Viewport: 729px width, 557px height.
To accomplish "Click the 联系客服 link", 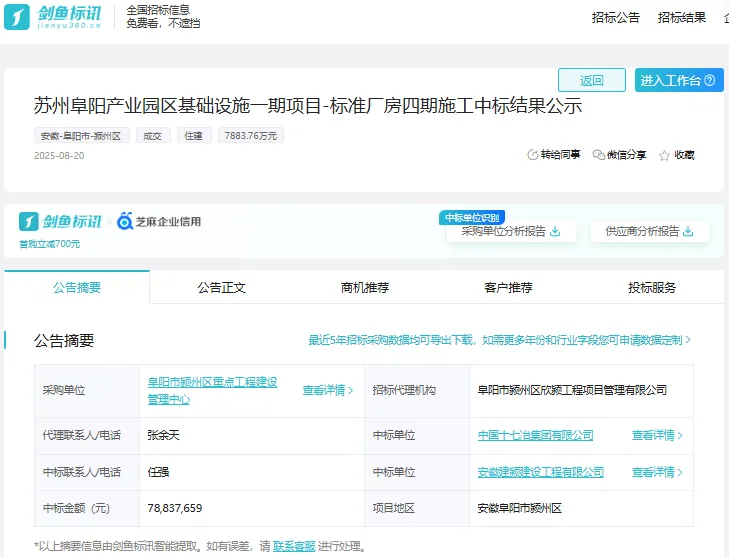I will click(x=294, y=546).
